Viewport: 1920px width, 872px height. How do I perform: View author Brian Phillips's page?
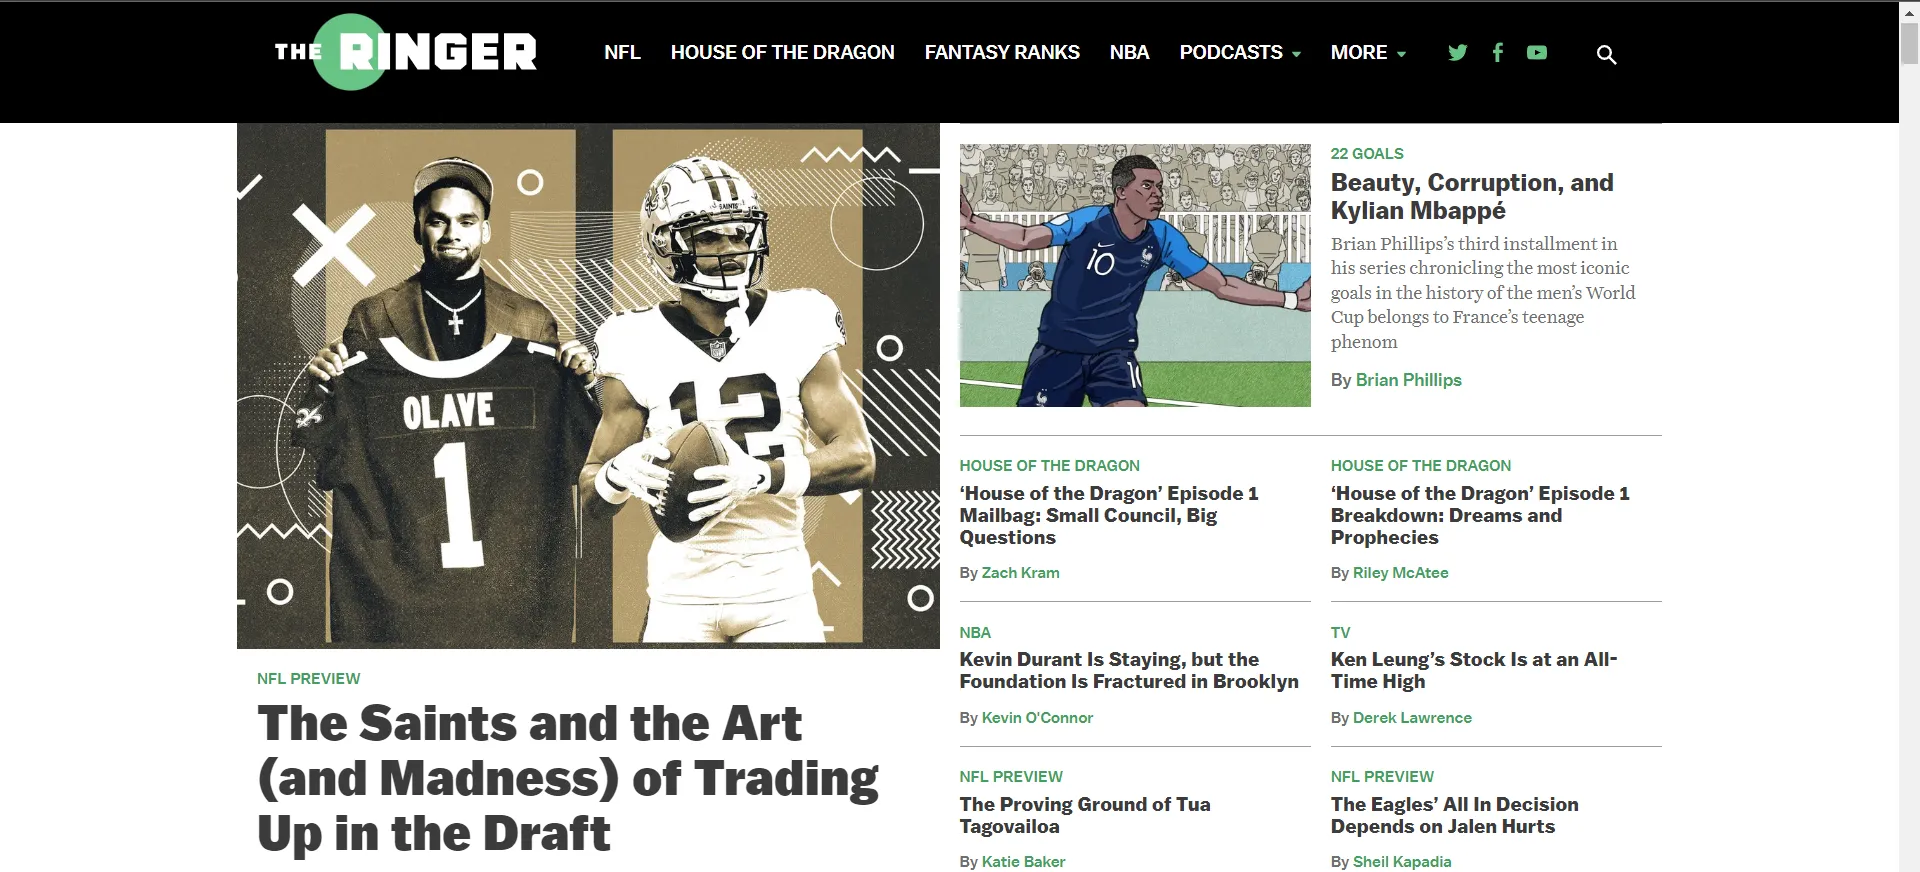click(x=1408, y=380)
